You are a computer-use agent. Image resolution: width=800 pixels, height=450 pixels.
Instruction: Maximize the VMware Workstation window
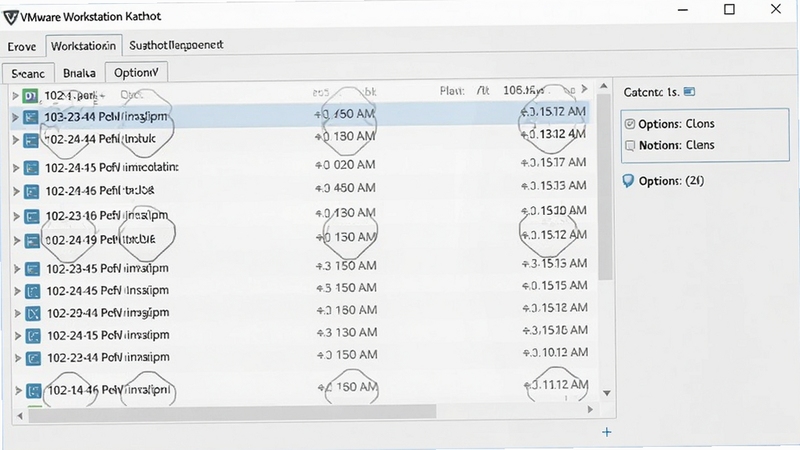pos(730,9)
